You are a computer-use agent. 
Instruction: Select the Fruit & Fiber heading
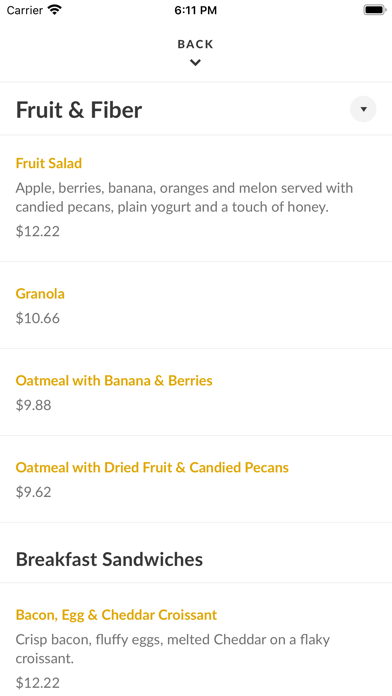tap(79, 110)
